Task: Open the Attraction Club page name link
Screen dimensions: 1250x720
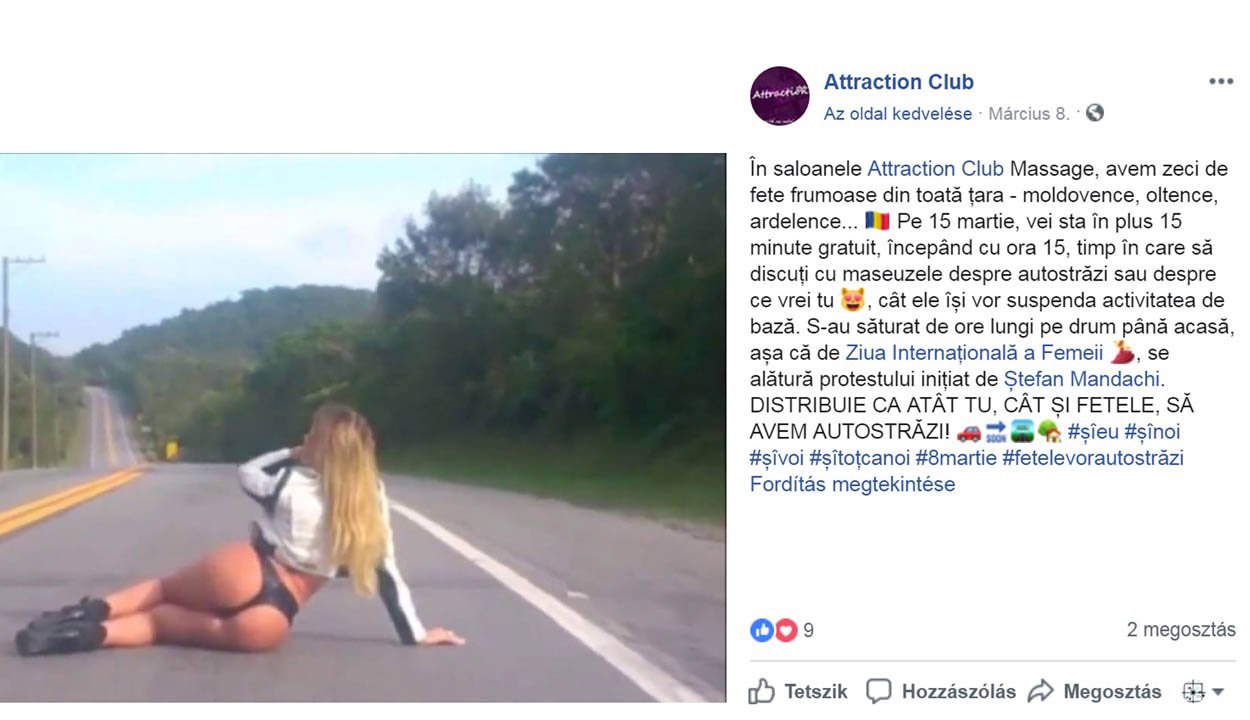Action: (898, 82)
